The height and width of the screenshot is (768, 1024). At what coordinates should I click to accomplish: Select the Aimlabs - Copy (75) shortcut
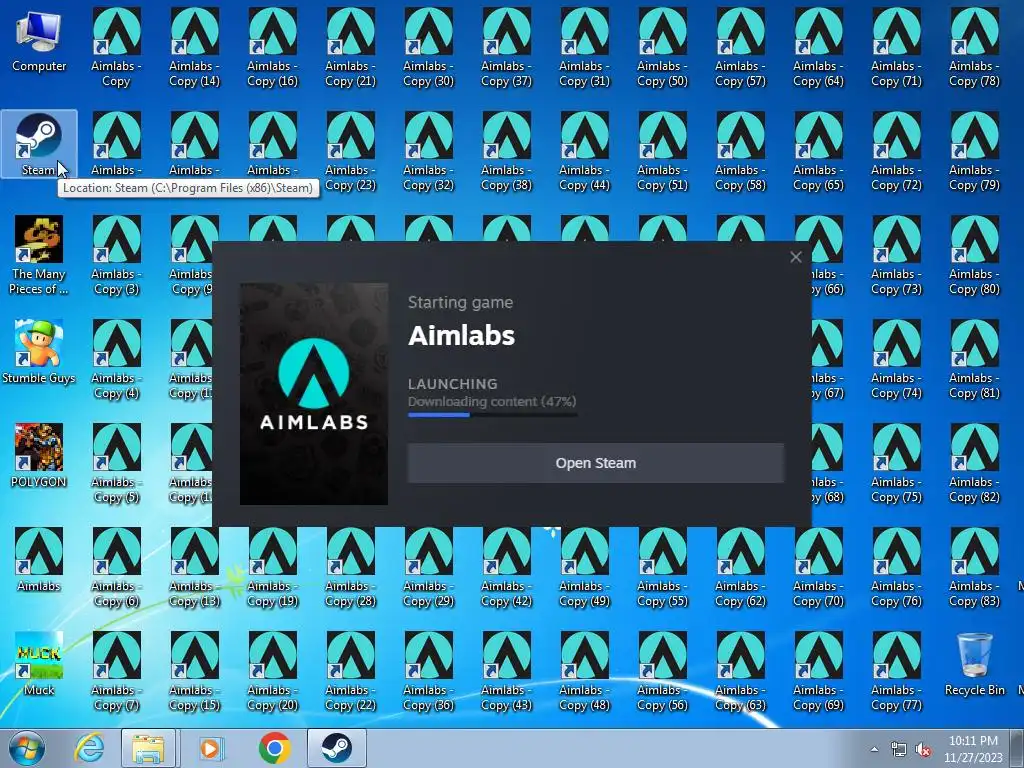click(x=896, y=464)
